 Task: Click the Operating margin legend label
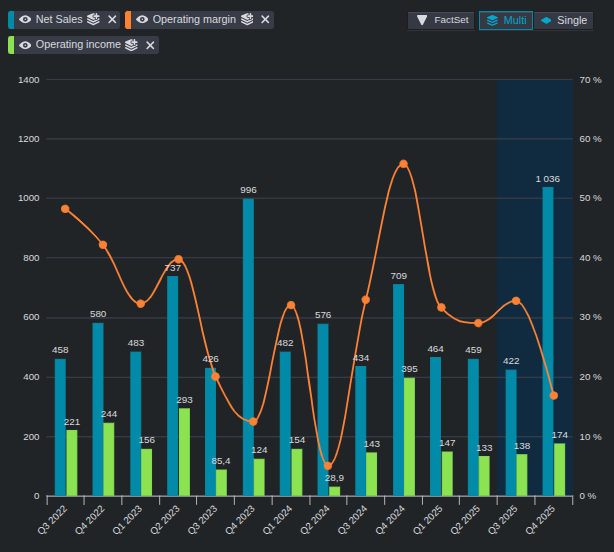[x=194, y=20]
